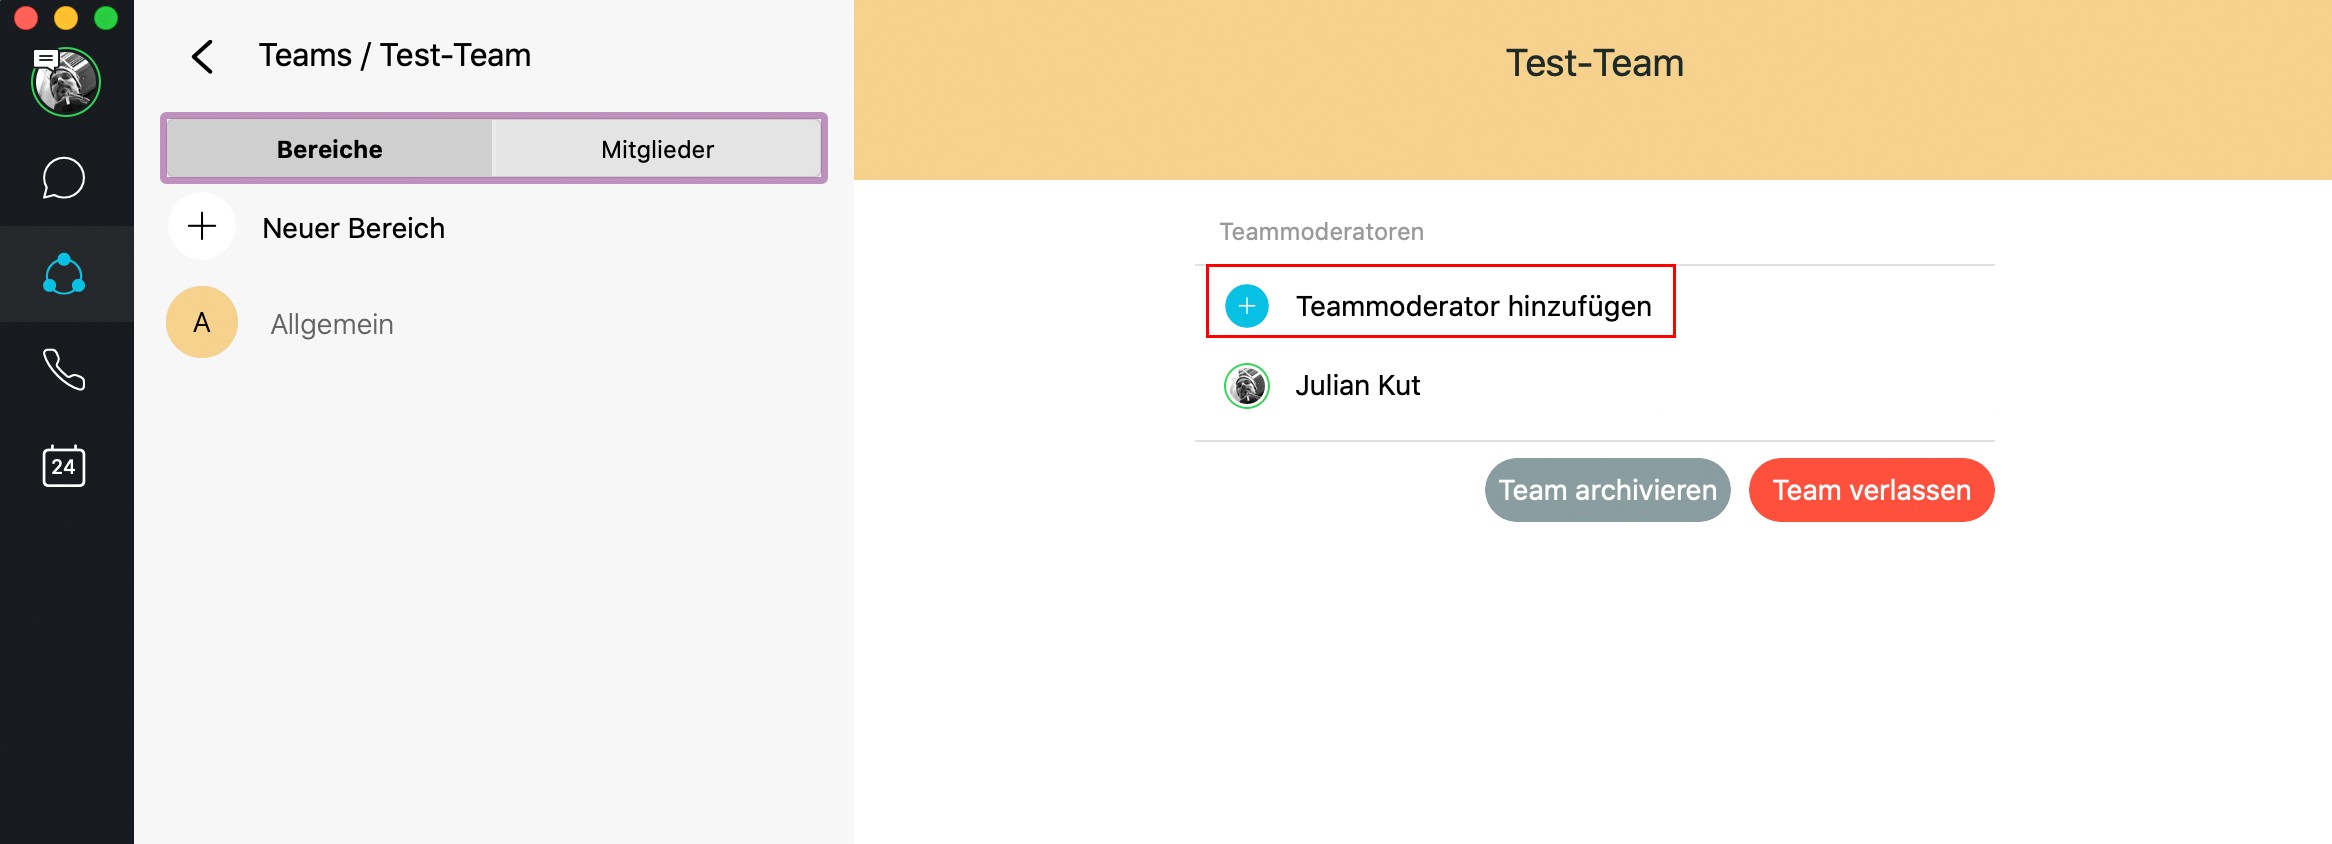Select the Teams sidebar icon
The width and height of the screenshot is (2332, 844).
click(64, 275)
